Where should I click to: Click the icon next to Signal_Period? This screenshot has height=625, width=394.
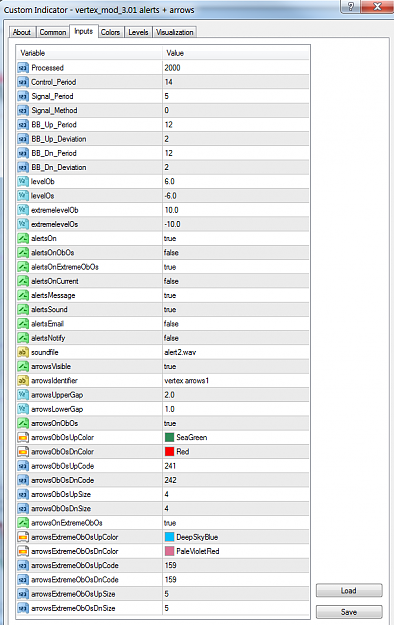pos(23,96)
